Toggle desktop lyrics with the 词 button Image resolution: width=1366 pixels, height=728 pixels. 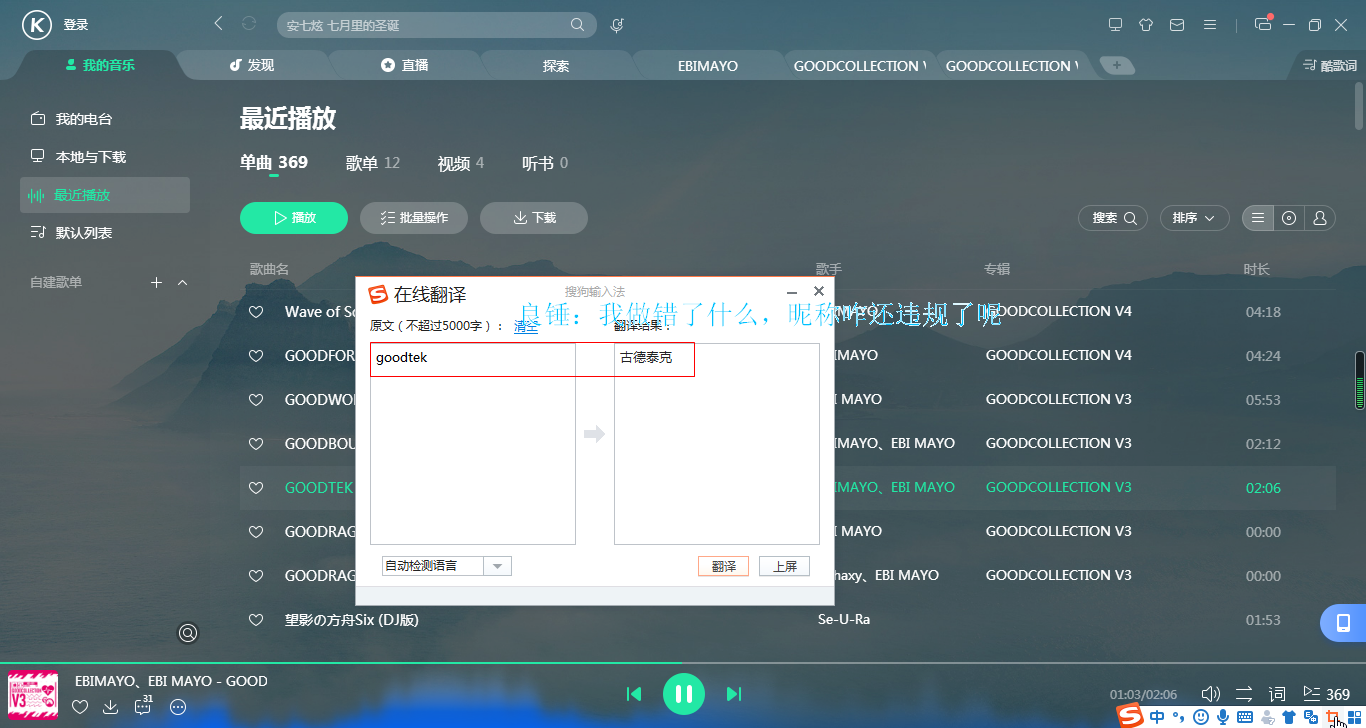tap(1277, 694)
